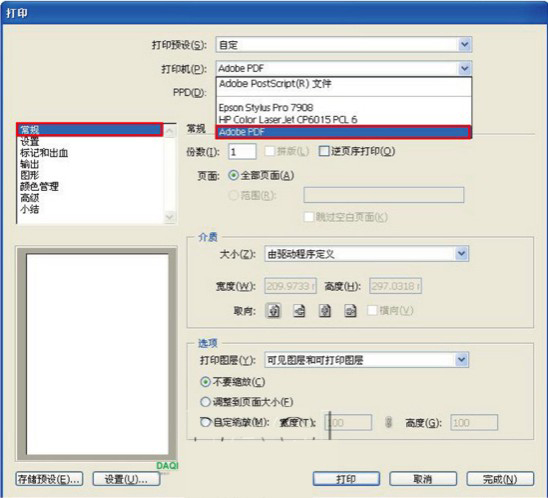Choose the 调整到页面大小 radio option
This screenshot has height=498, width=548.
coord(205,402)
